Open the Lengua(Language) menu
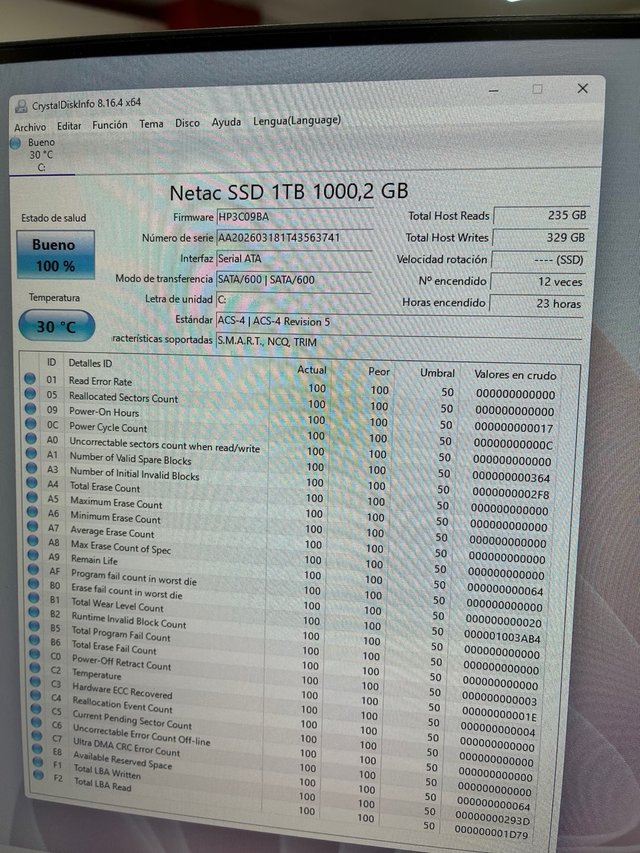 click(297, 120)
